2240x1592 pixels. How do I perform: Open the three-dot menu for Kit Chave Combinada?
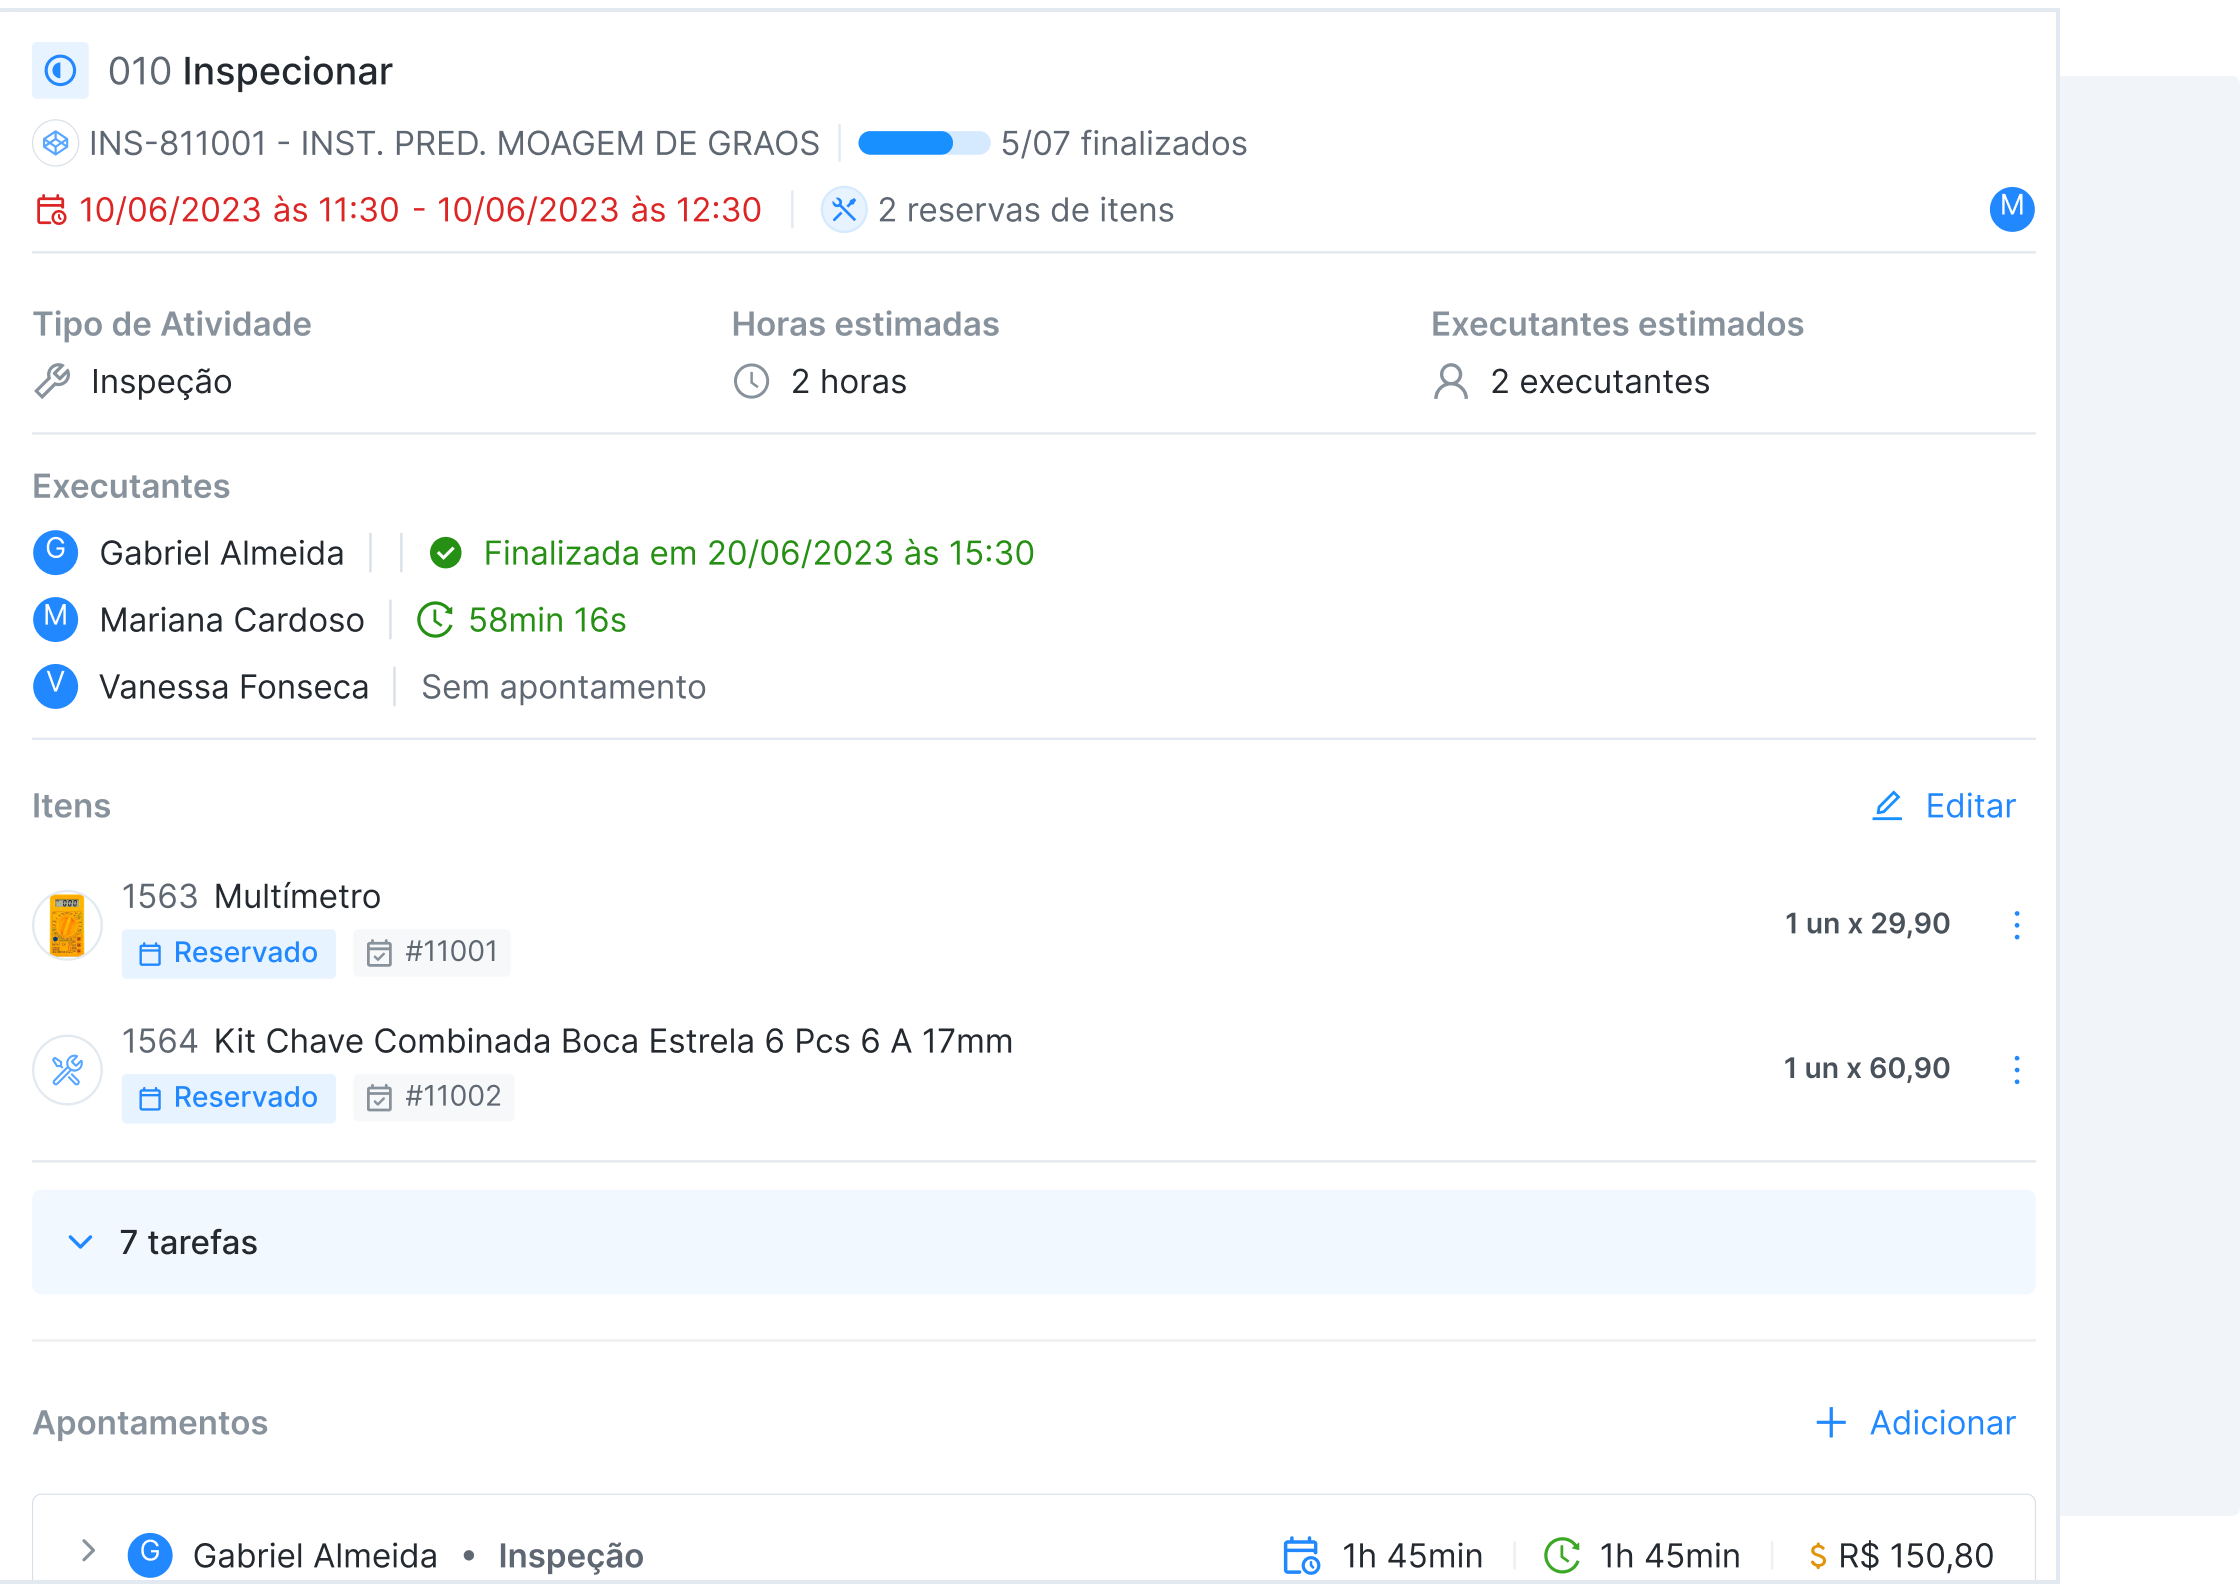[x=2017, y=1070]
